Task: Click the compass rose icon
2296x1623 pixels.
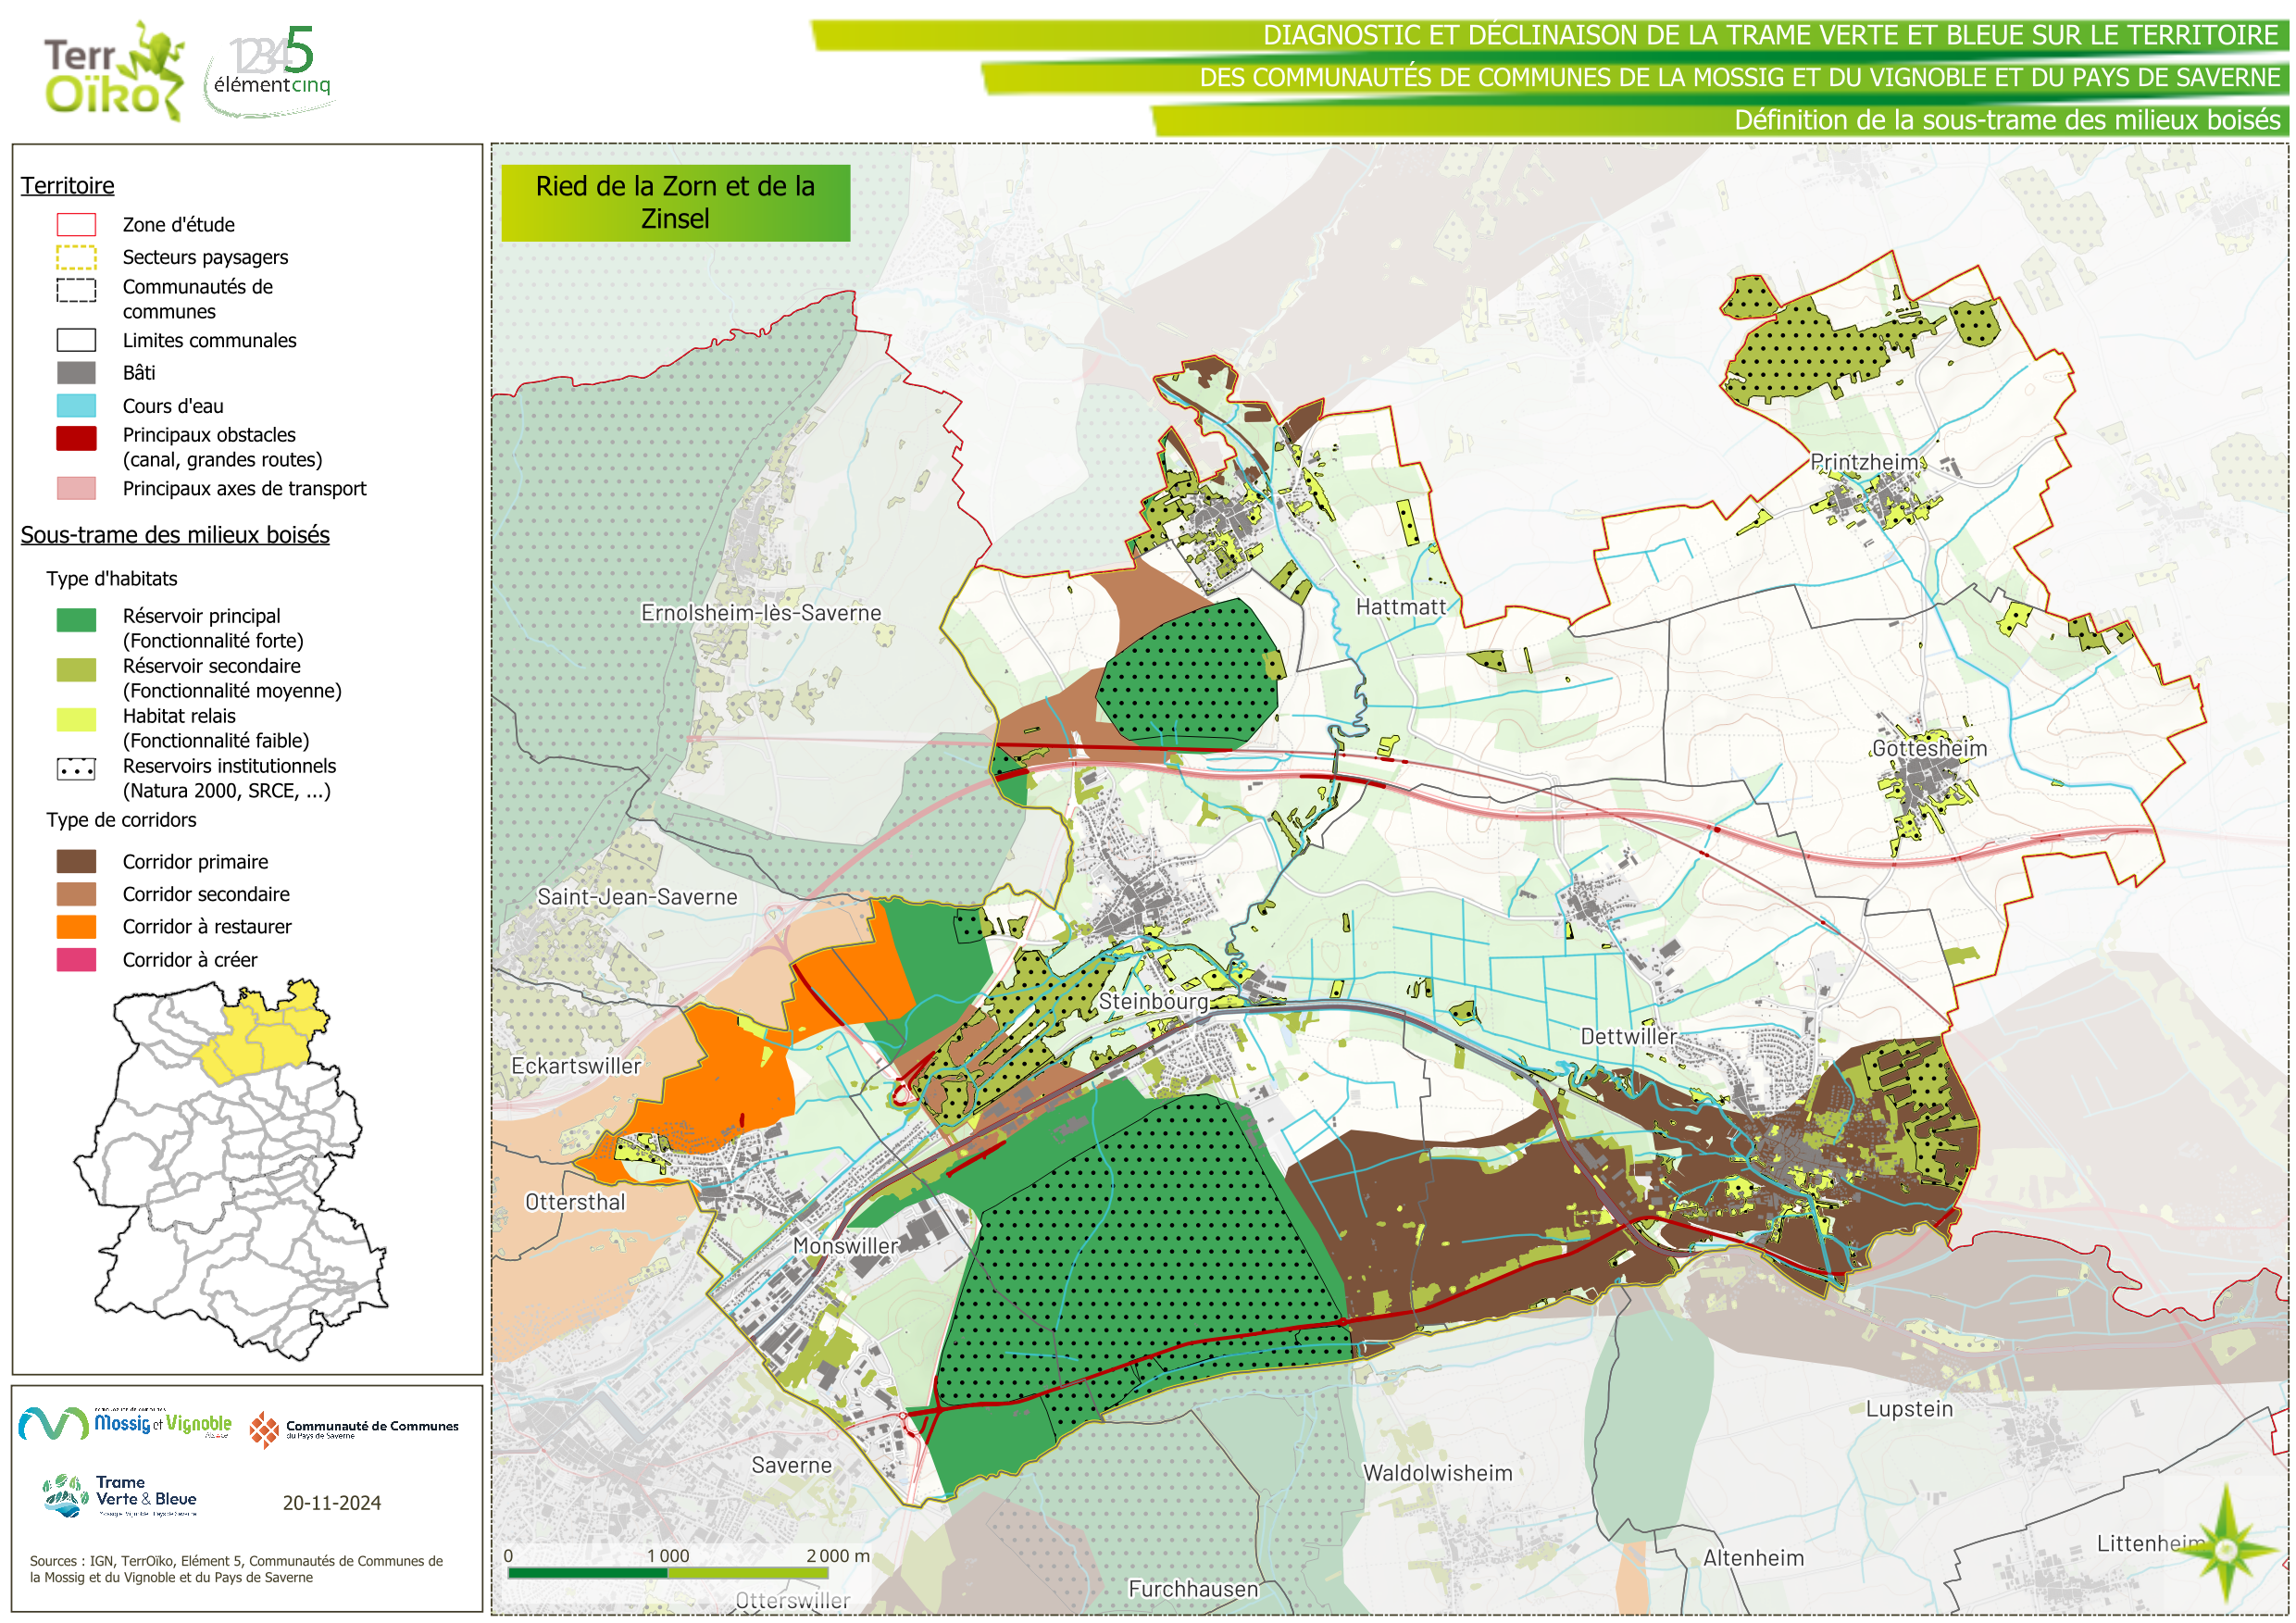Action: (x=2224, y=1551)
